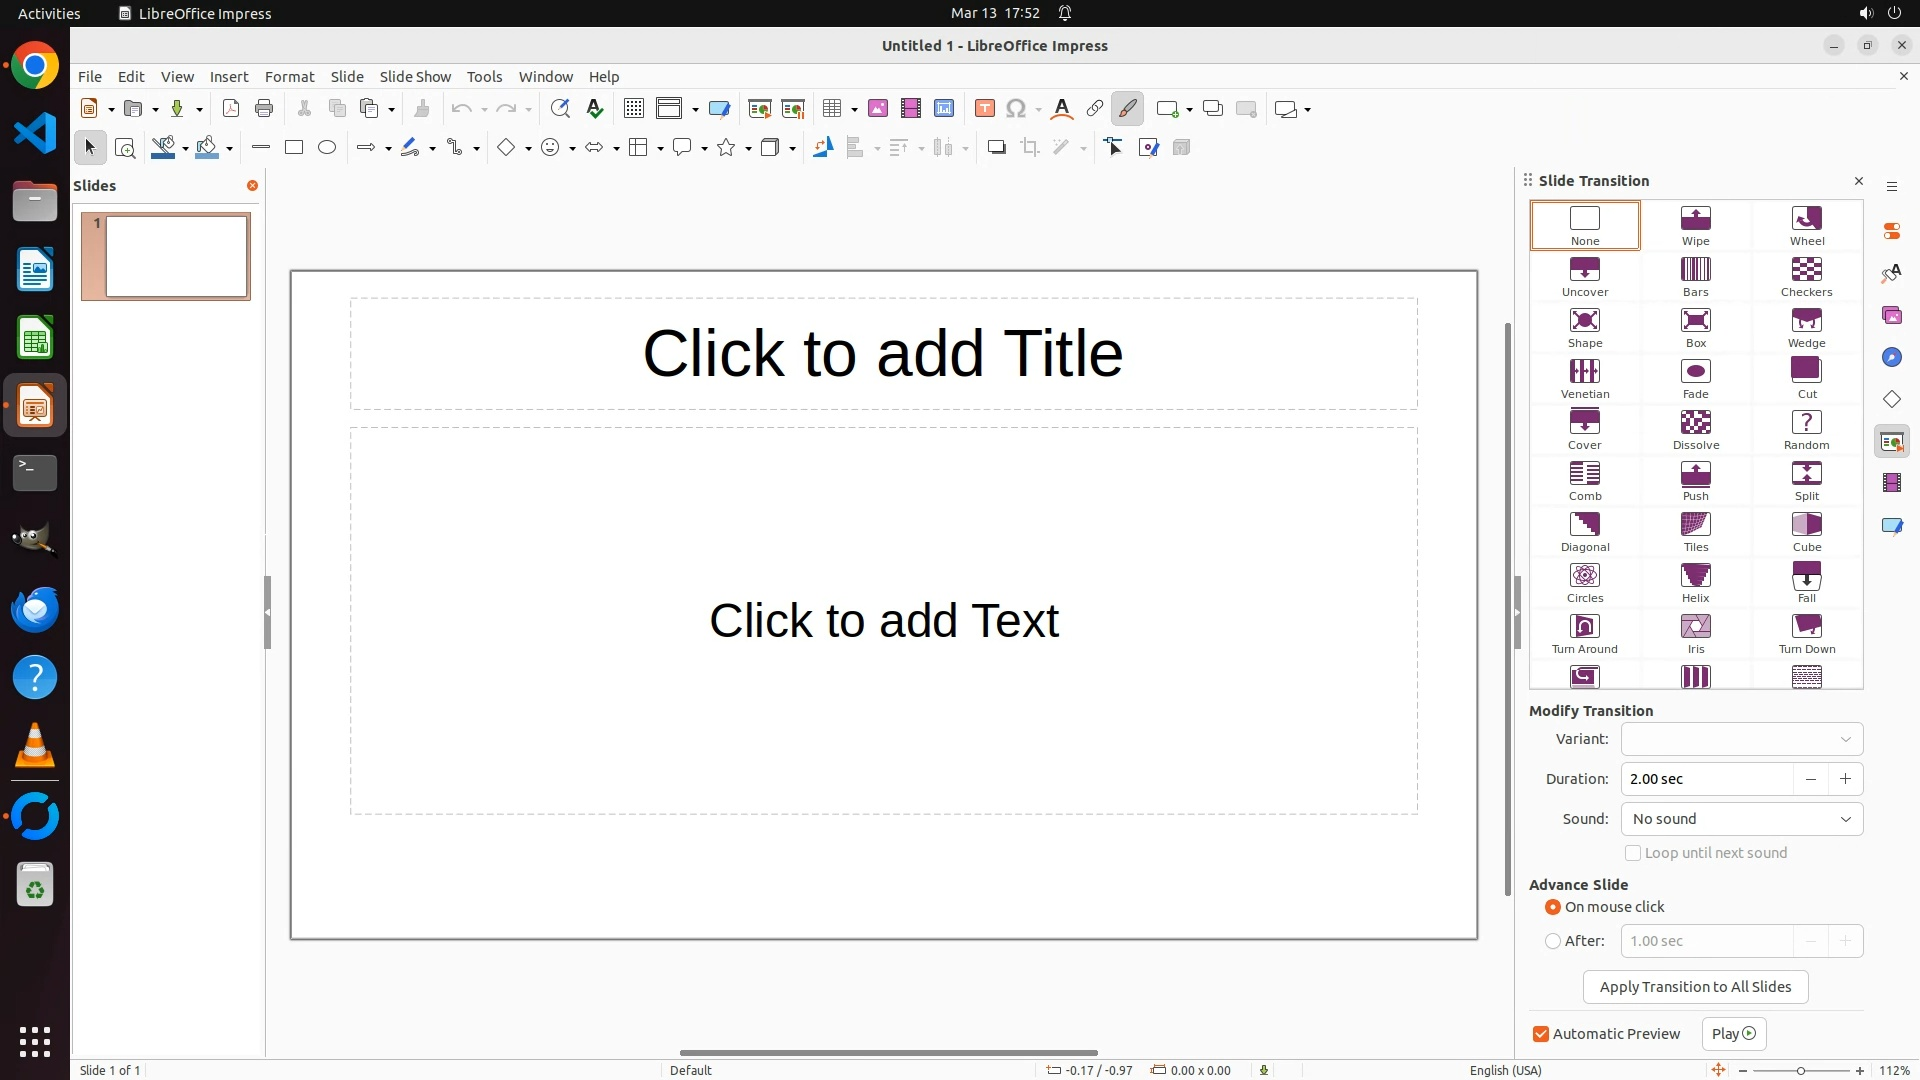Open the Variant dropdown
This screenshot has width=1920, height=1080.
coord(1741,739)
